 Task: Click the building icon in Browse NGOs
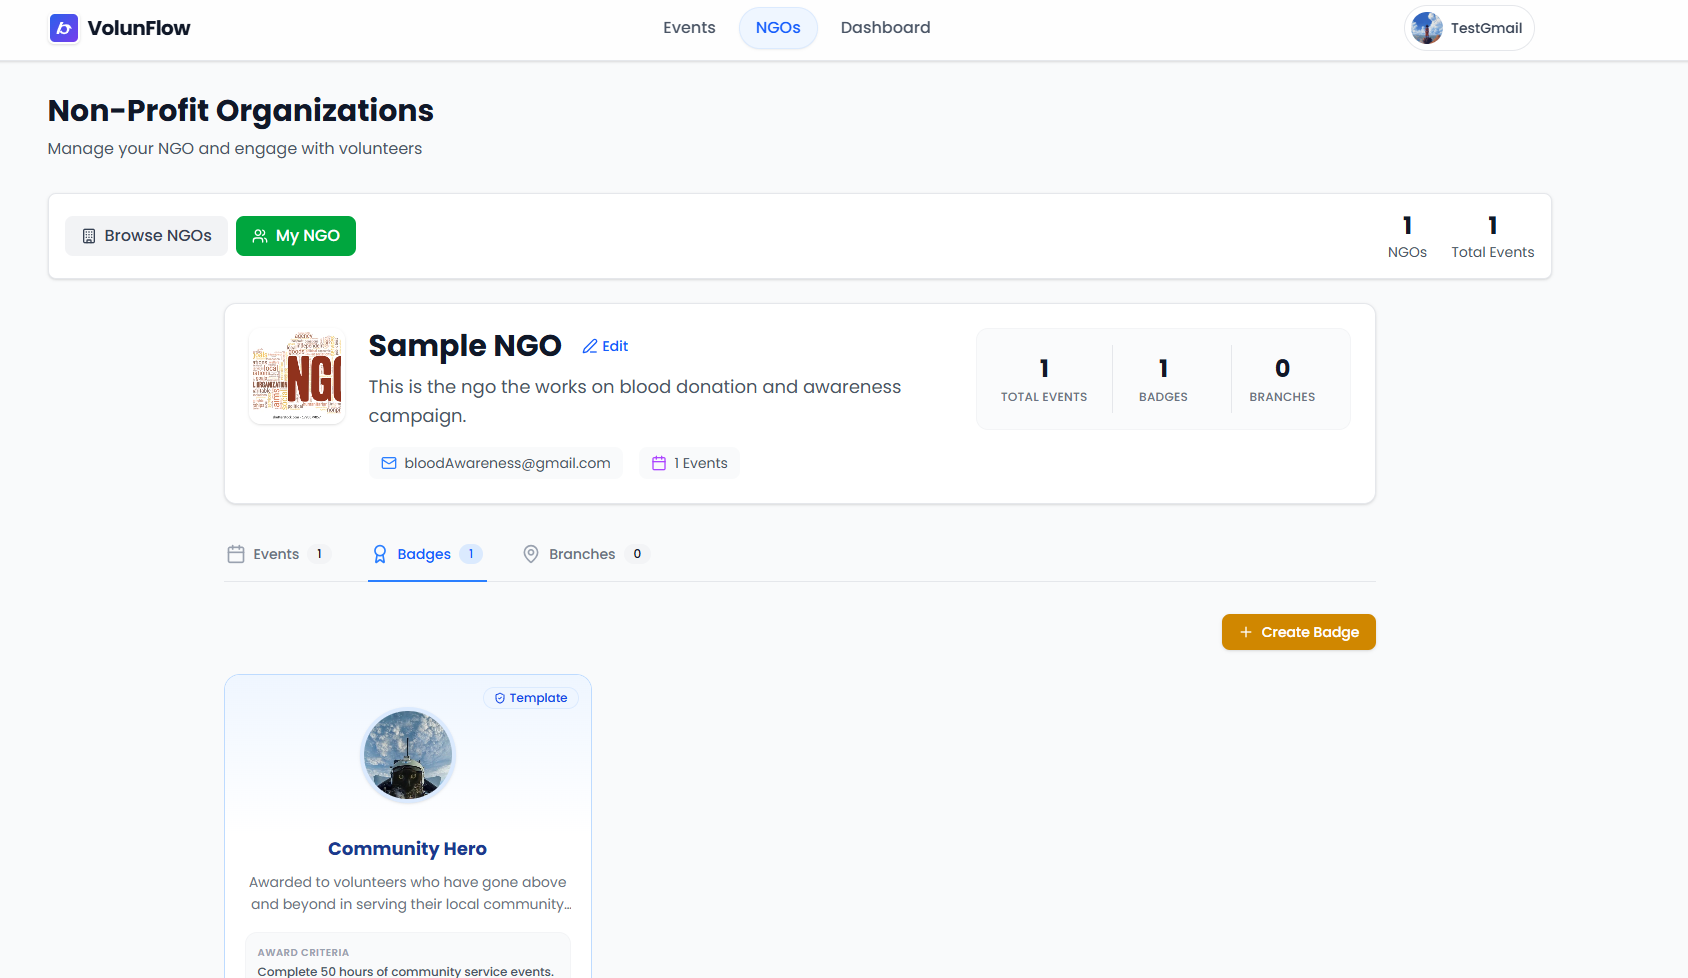89,236
